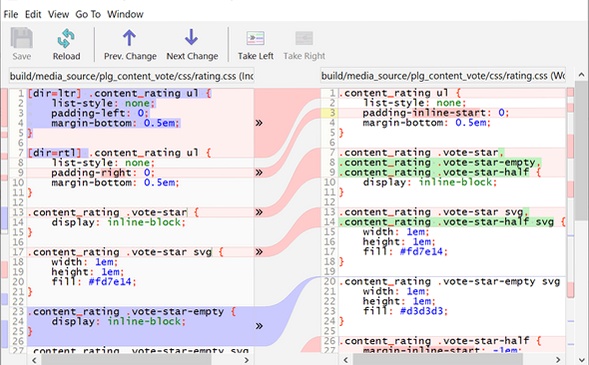Image resolution: width=589 pixels, height=365 pixels.
Task: Click right pane line number 3
Action: click(x=332, y=113)
